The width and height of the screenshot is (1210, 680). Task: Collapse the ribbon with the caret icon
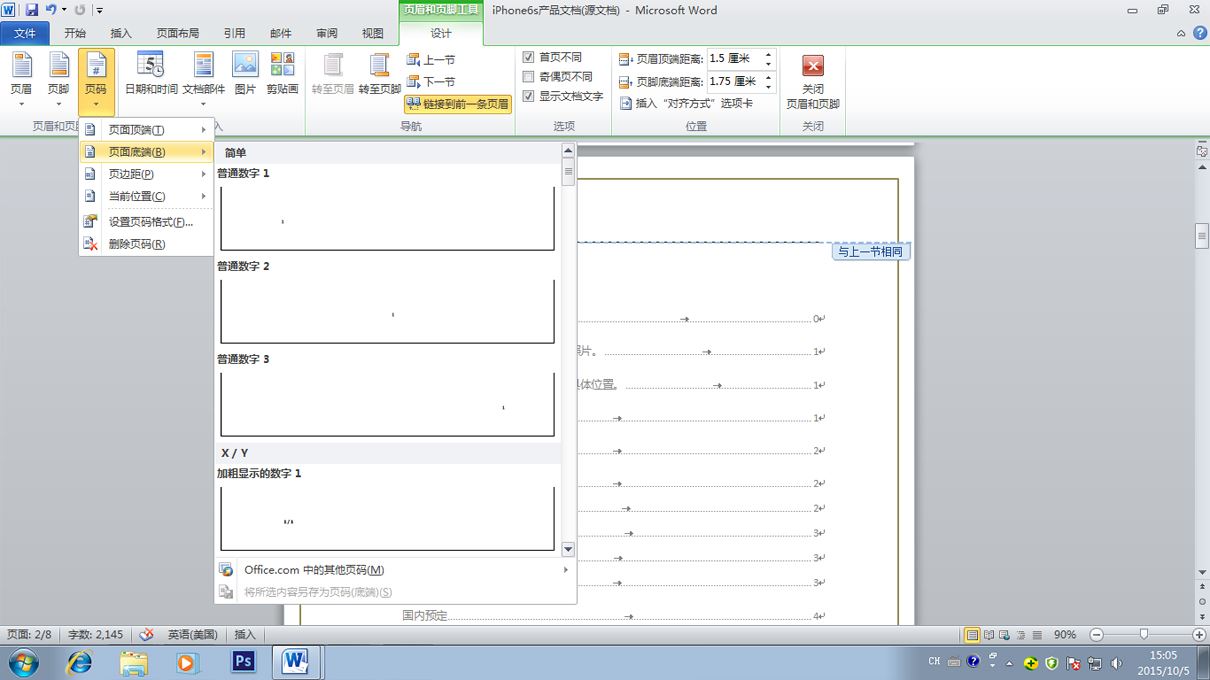(1181, 33)
